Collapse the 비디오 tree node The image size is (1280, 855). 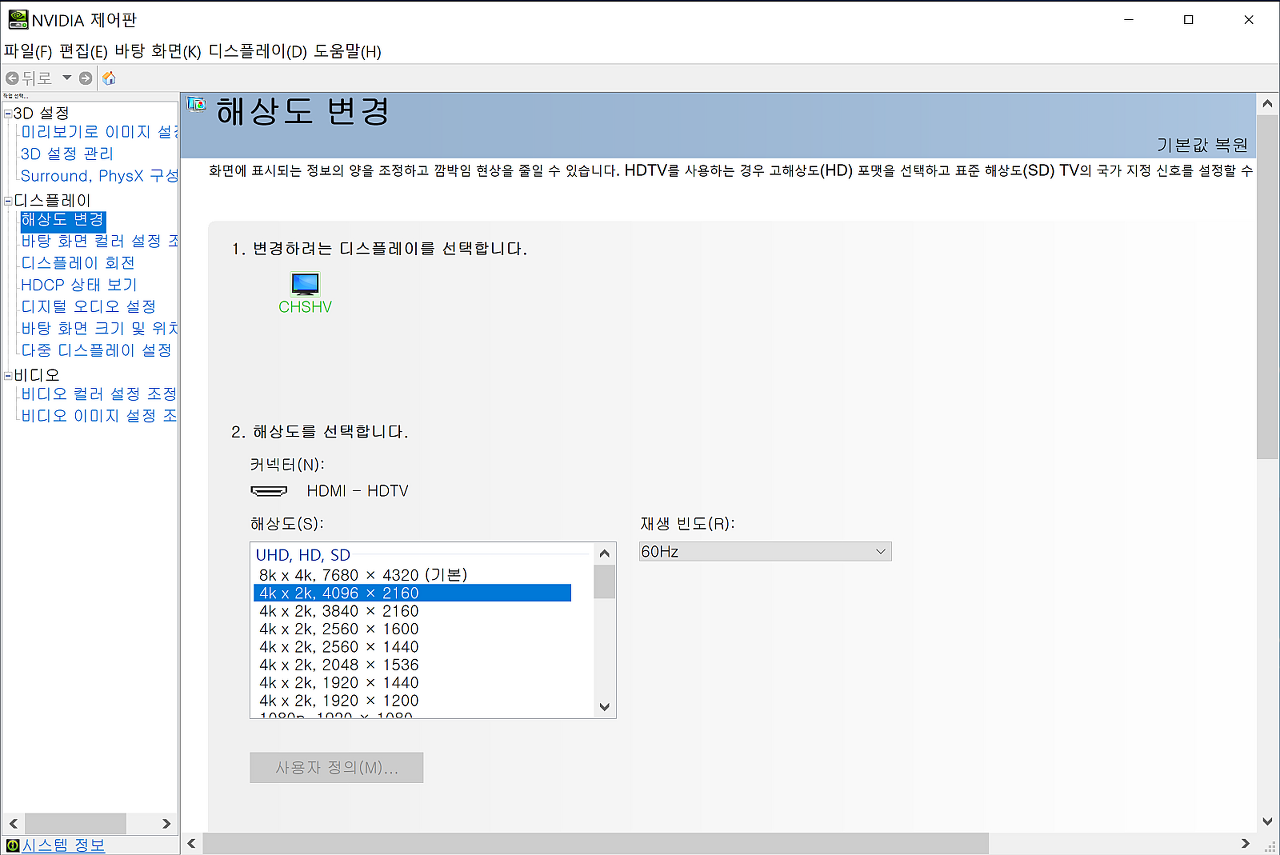[8, 375]
